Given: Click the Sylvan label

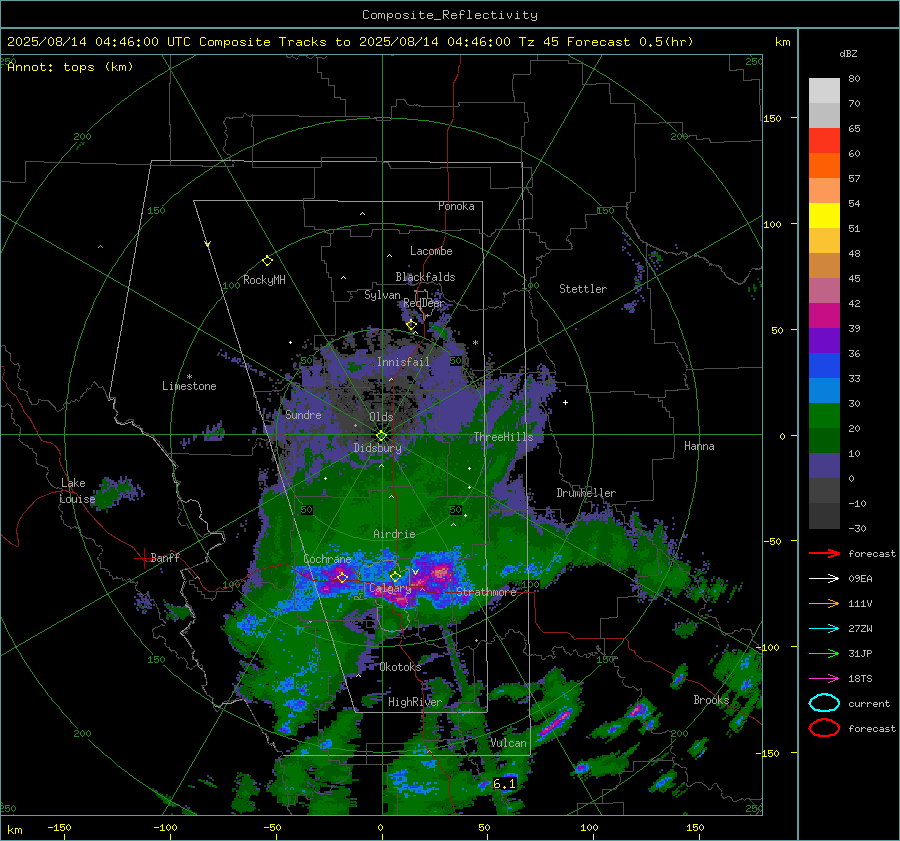Looking at the screenshot, I should [x=382, y=295].
